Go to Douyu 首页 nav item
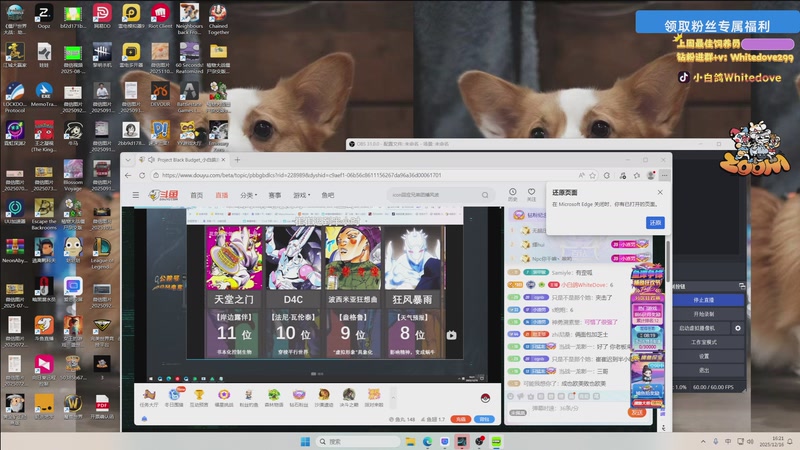Screen dimensions: 800x450 (196, 195)
